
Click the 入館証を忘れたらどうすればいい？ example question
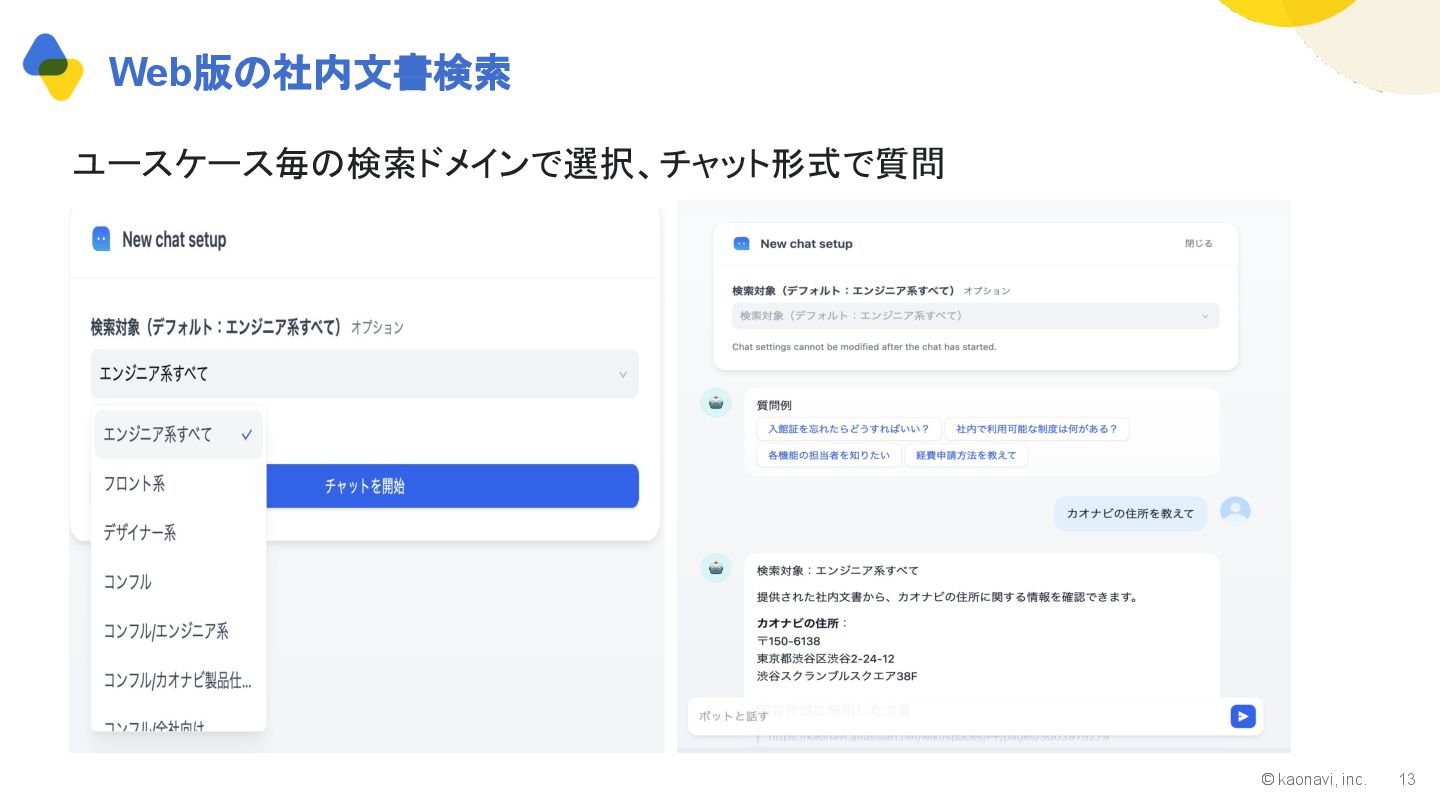[848, 429]
